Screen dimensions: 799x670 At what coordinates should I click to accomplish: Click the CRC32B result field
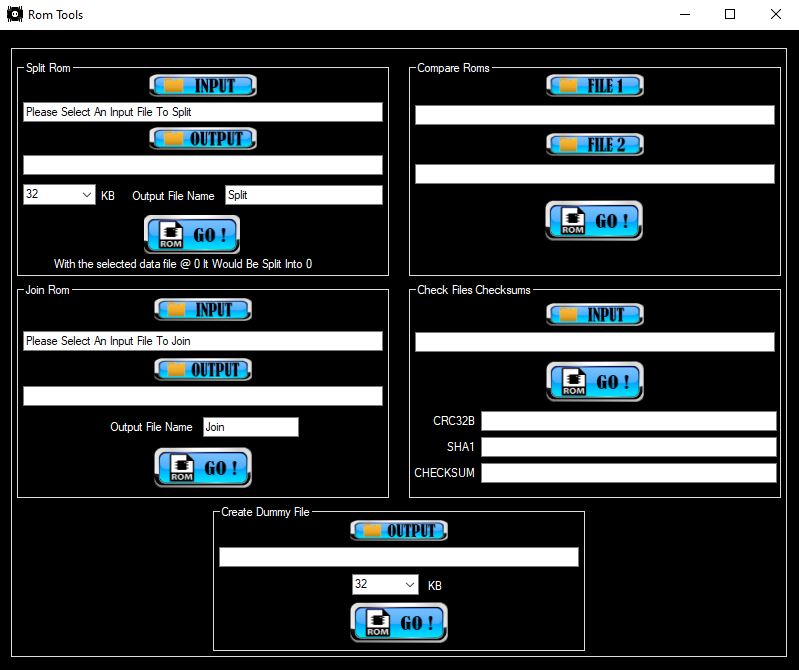[629, 421]
